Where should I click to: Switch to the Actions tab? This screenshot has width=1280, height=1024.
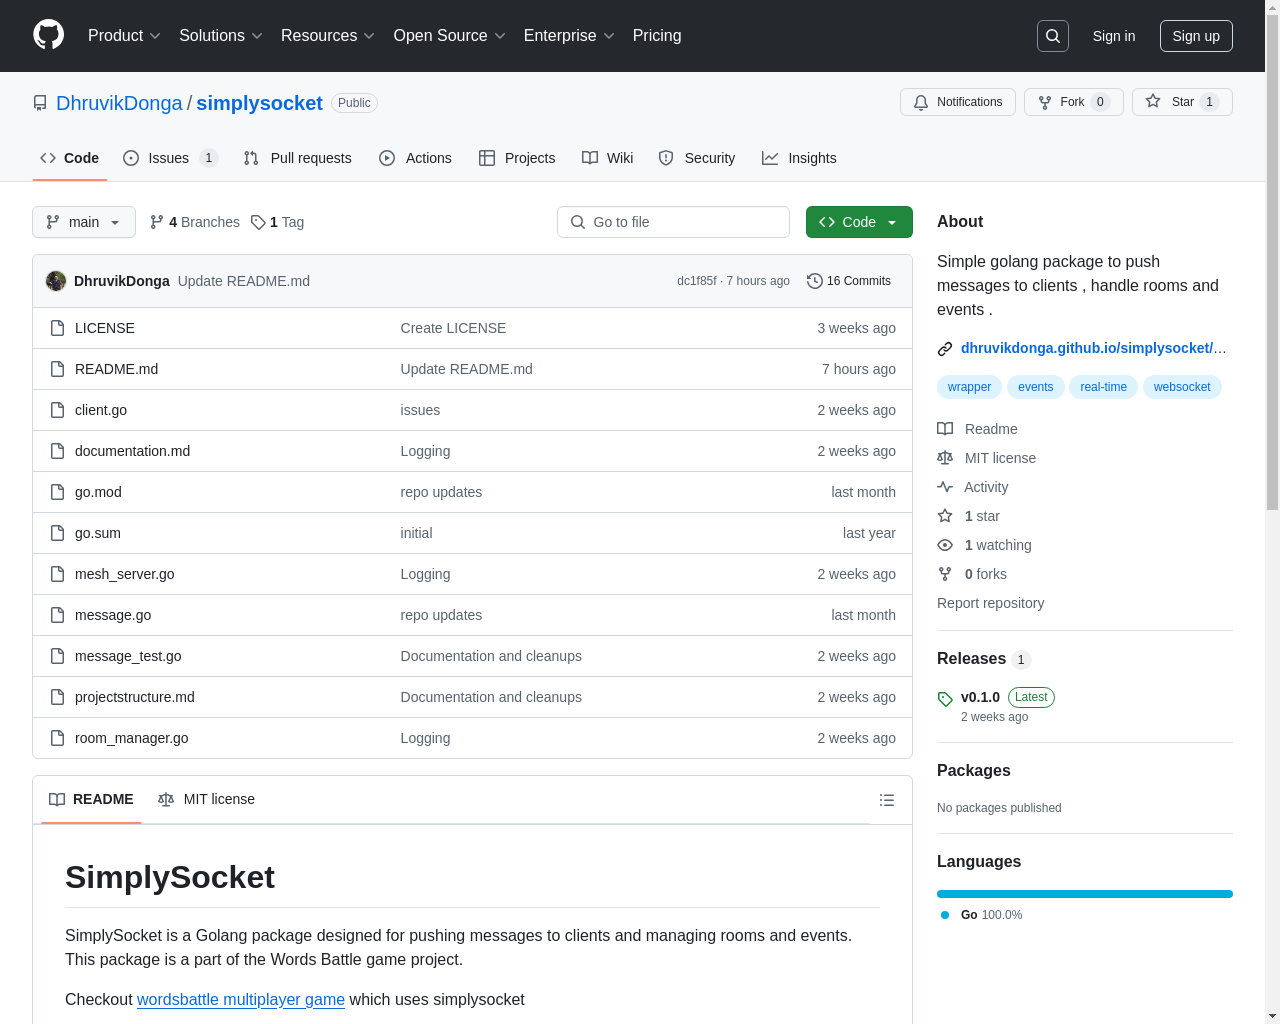click(415, 158)
